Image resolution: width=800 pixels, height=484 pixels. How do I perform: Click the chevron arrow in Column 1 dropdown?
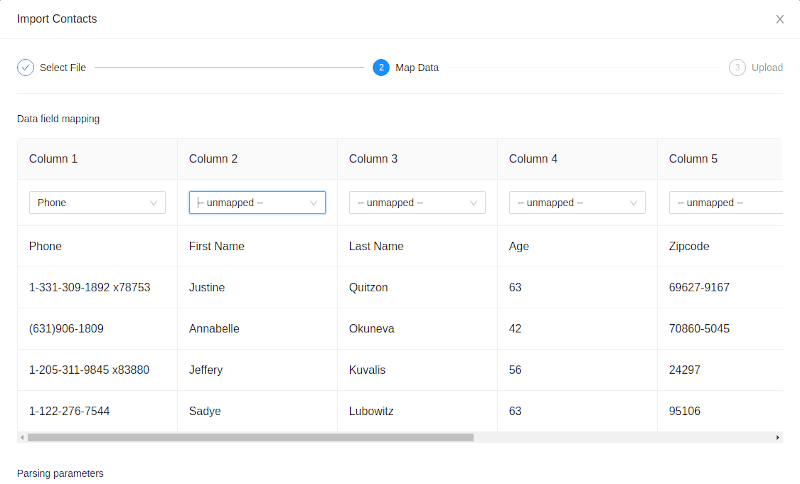154,203
